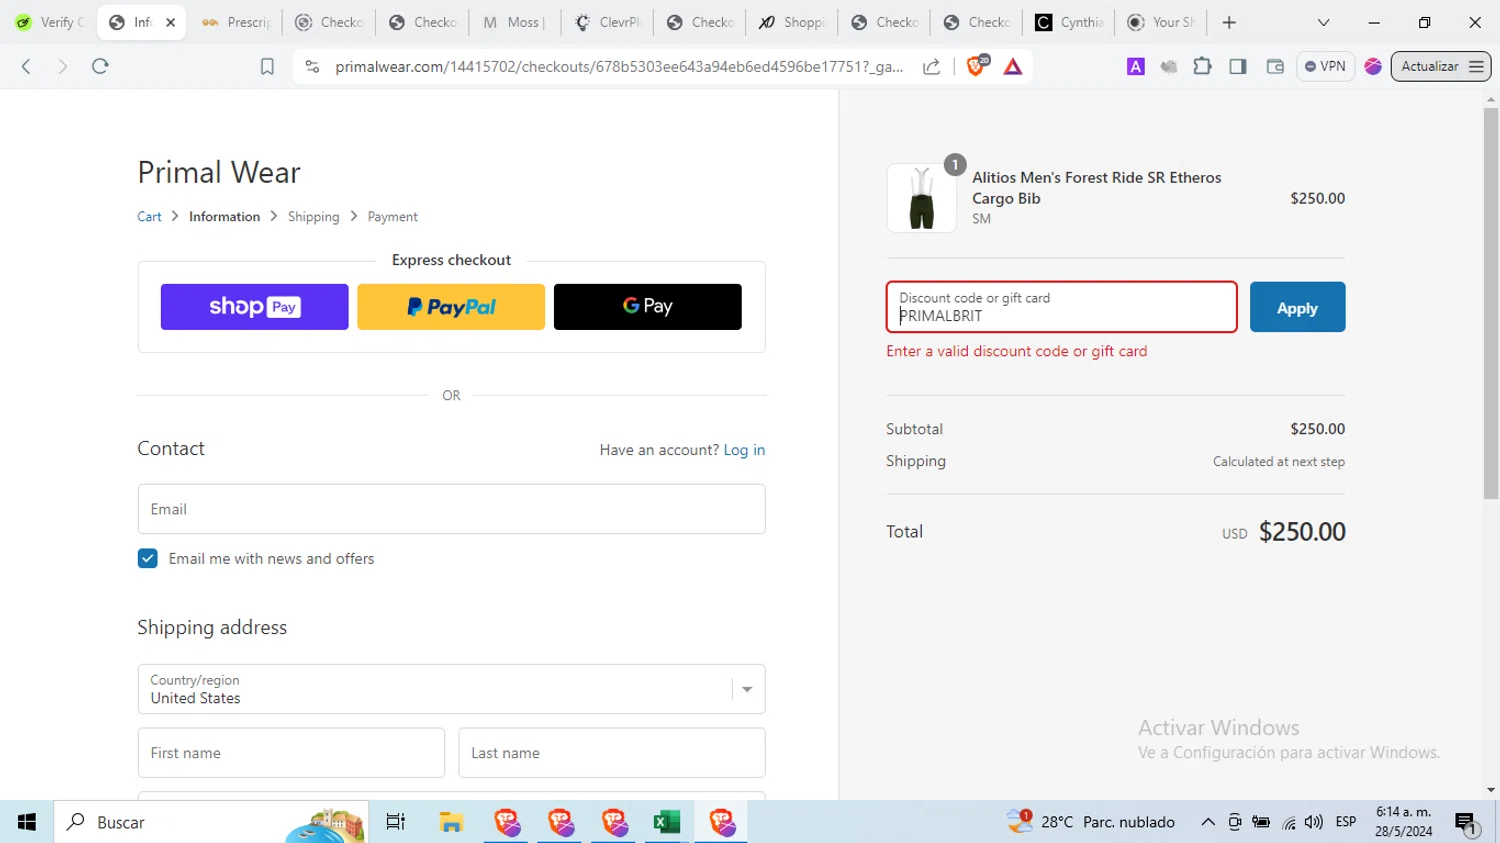Pay with the Google Pay button
The height and width of the screenshot is (843, 1500).
click(x=648, y=307)
